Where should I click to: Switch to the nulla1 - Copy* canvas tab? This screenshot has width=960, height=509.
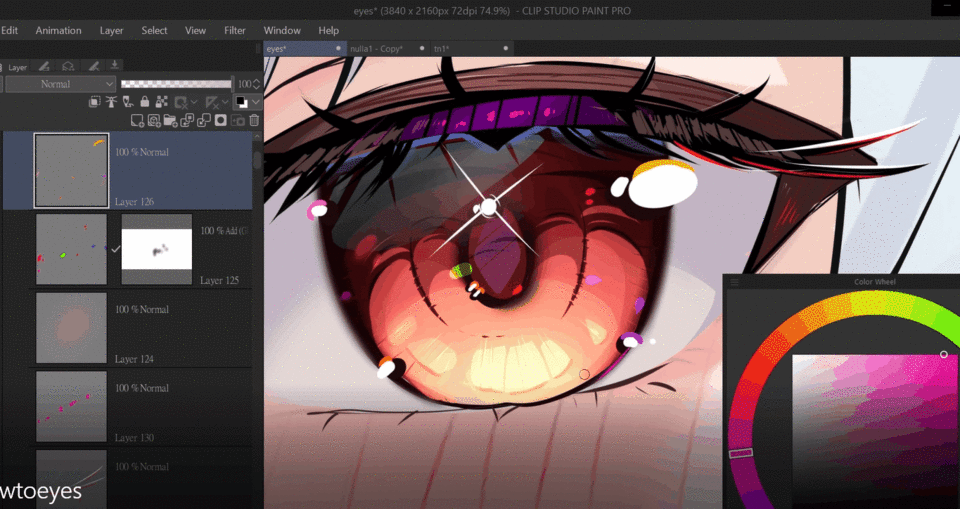388,48
